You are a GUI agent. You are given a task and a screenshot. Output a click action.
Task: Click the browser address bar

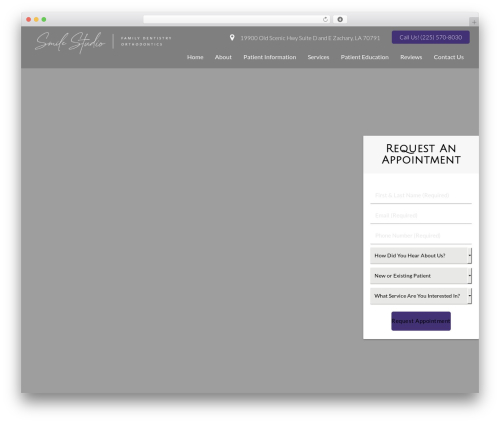pyautogui.click(x=237, y=19)
